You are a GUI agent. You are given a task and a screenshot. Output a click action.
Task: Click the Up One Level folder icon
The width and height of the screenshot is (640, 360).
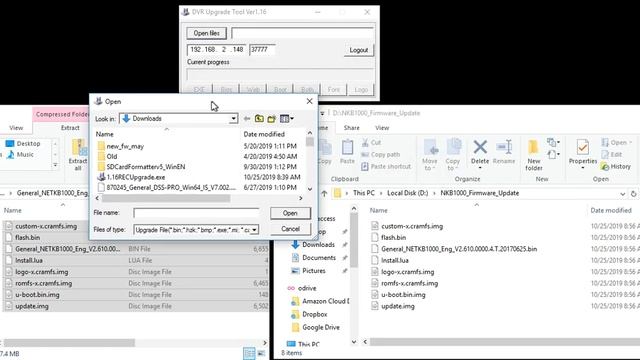(259, 119)
